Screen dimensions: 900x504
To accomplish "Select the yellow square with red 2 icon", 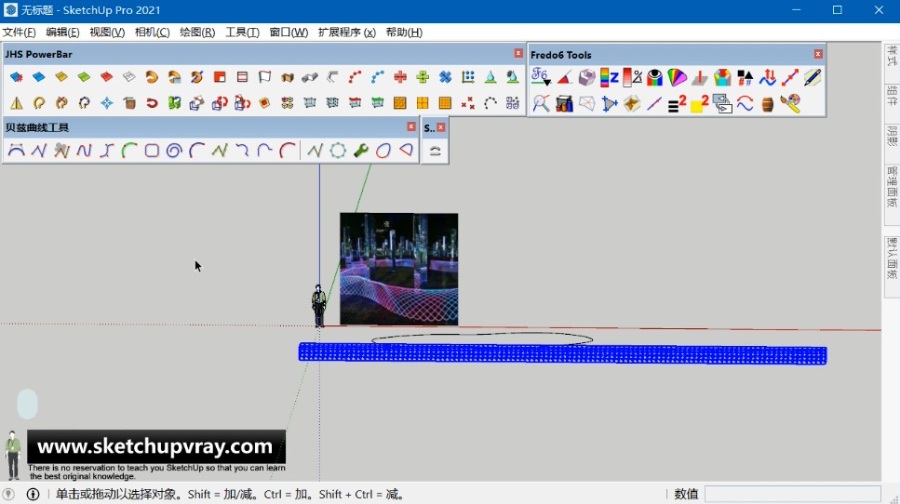I will click(700, 103).
